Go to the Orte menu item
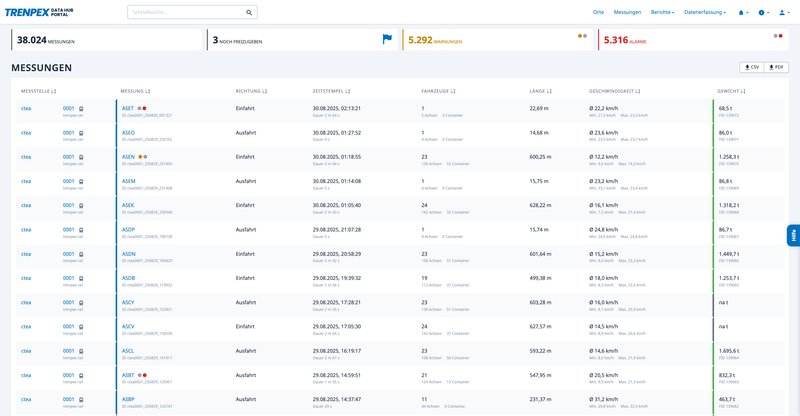The image size is (800, 416). point(598,13)
